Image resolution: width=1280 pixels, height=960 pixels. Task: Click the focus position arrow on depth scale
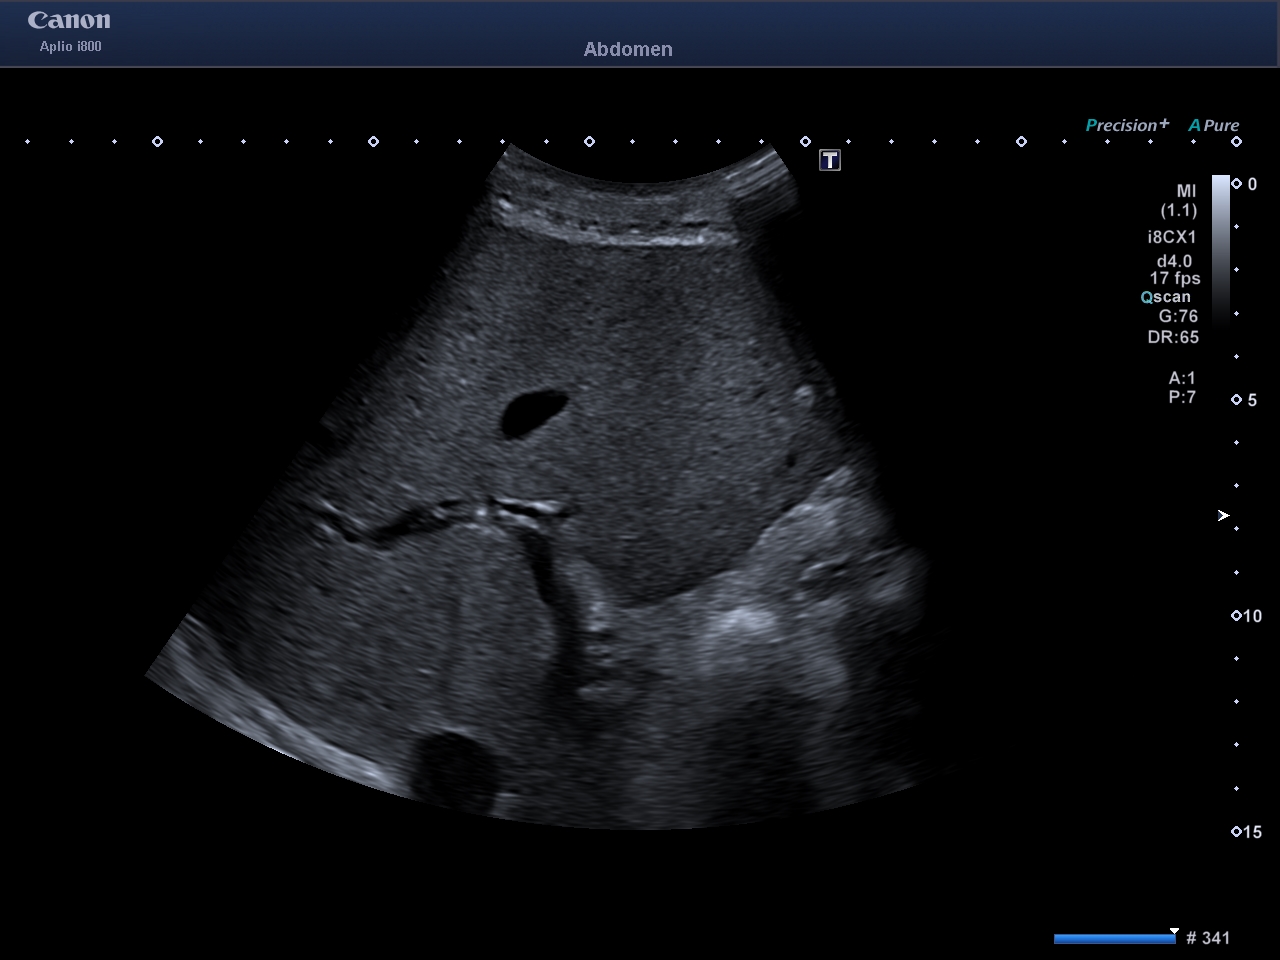[x=1223, y=516]
